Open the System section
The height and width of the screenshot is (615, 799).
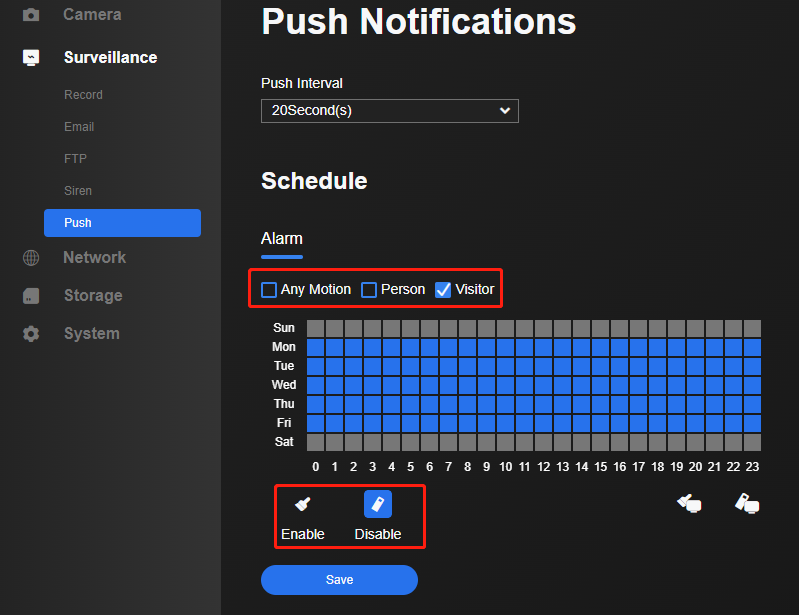pyautogui.click(x=92, y=334)
